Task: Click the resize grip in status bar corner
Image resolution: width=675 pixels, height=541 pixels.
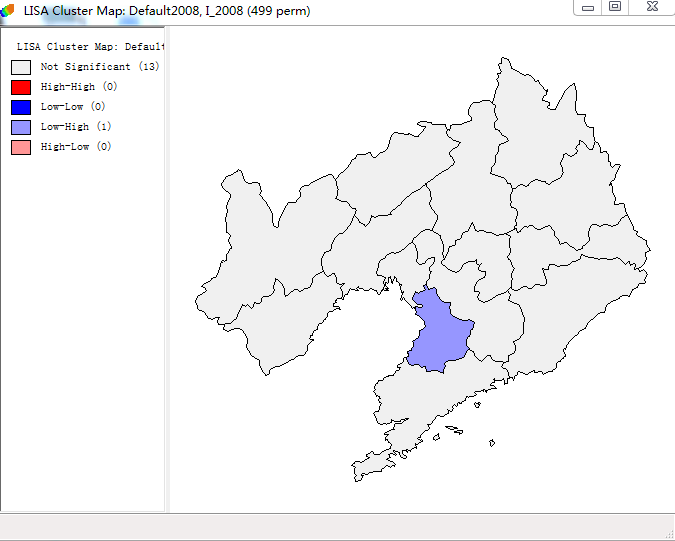Action: [669, 535]
